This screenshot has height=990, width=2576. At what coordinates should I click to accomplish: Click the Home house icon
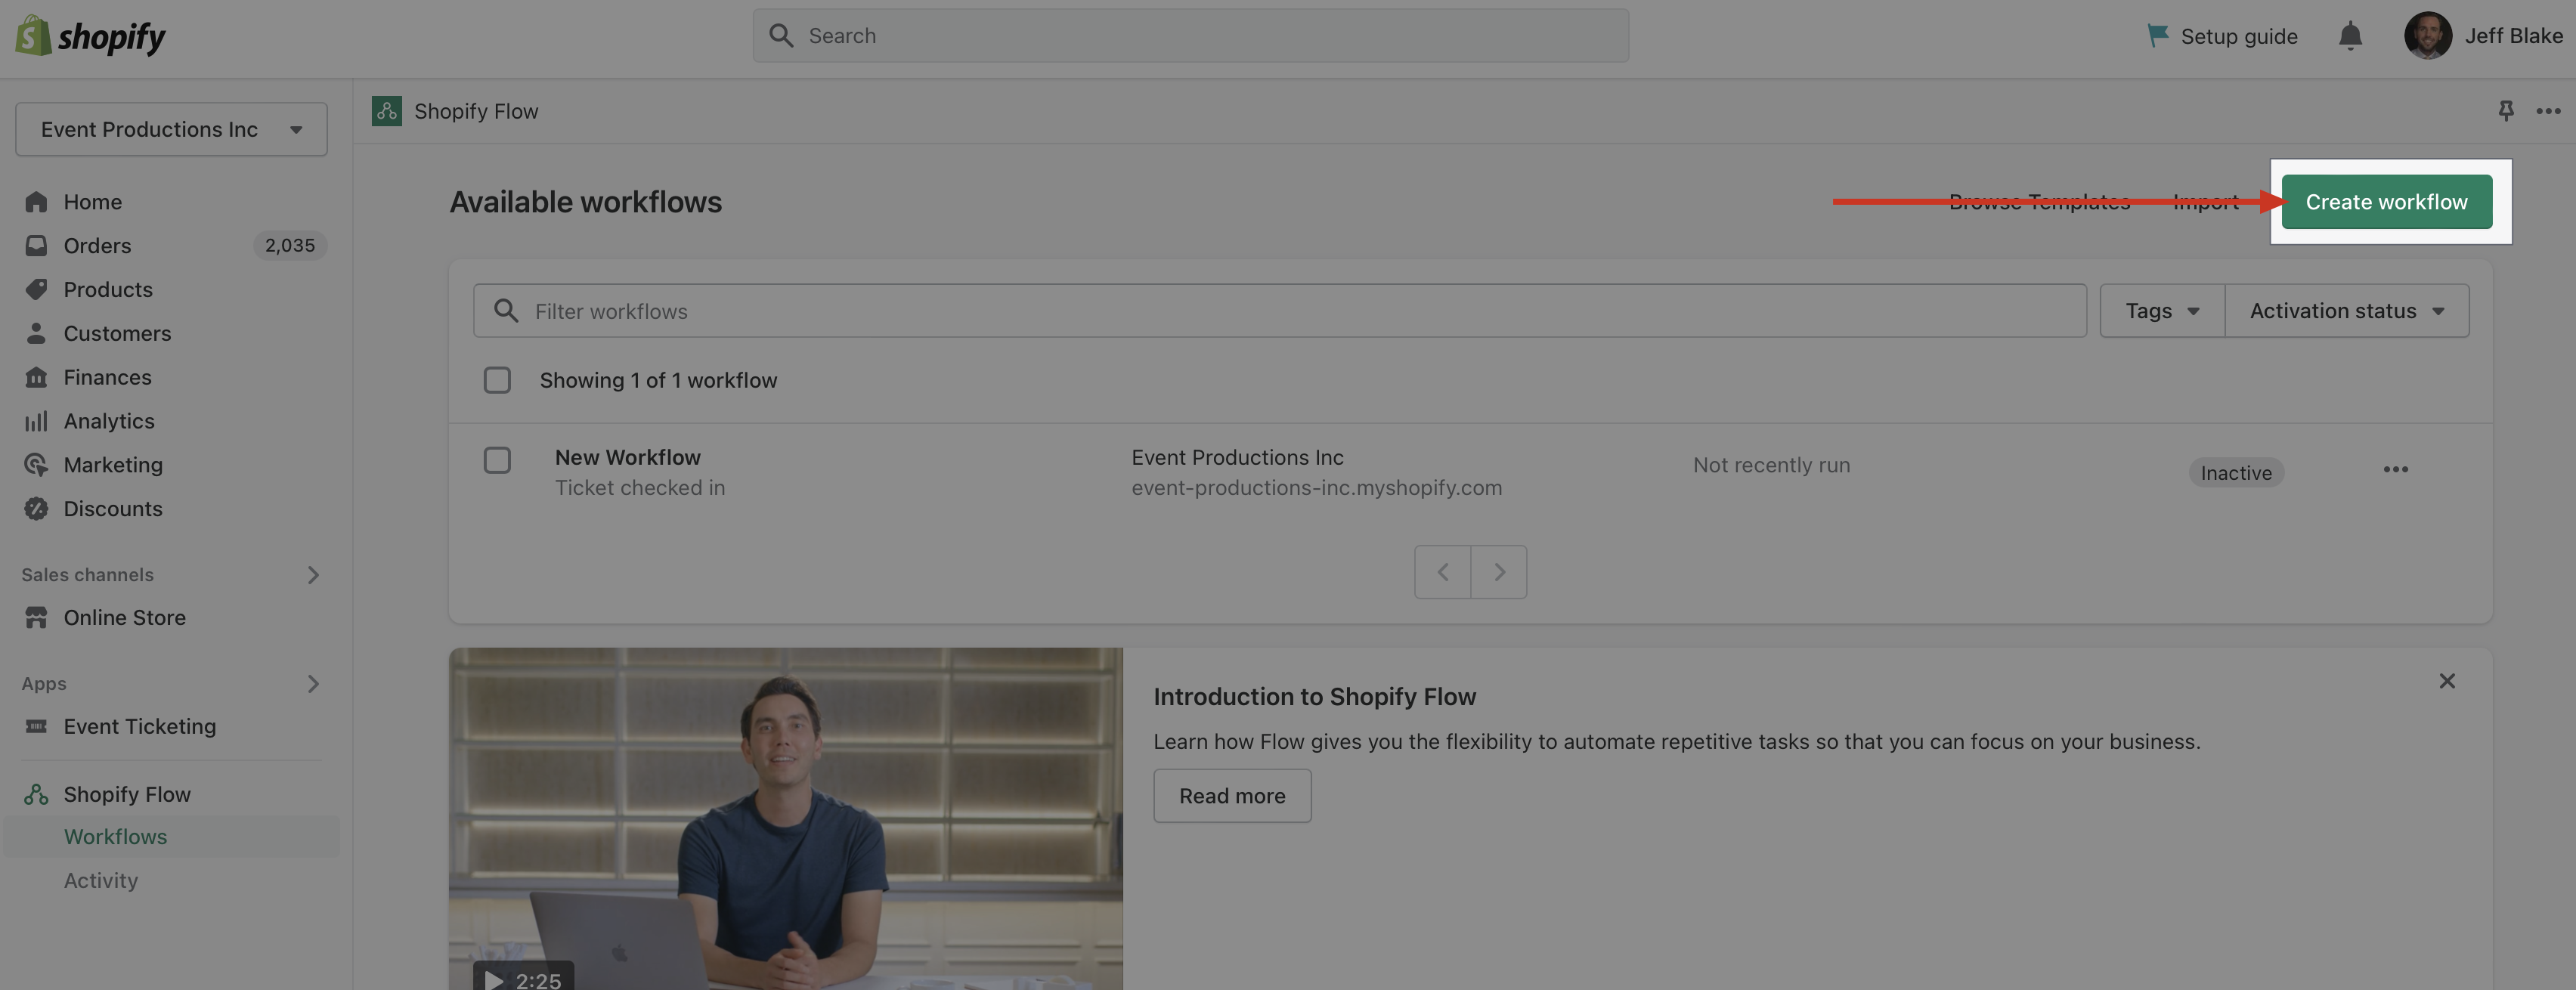click(x=36, y=202)
